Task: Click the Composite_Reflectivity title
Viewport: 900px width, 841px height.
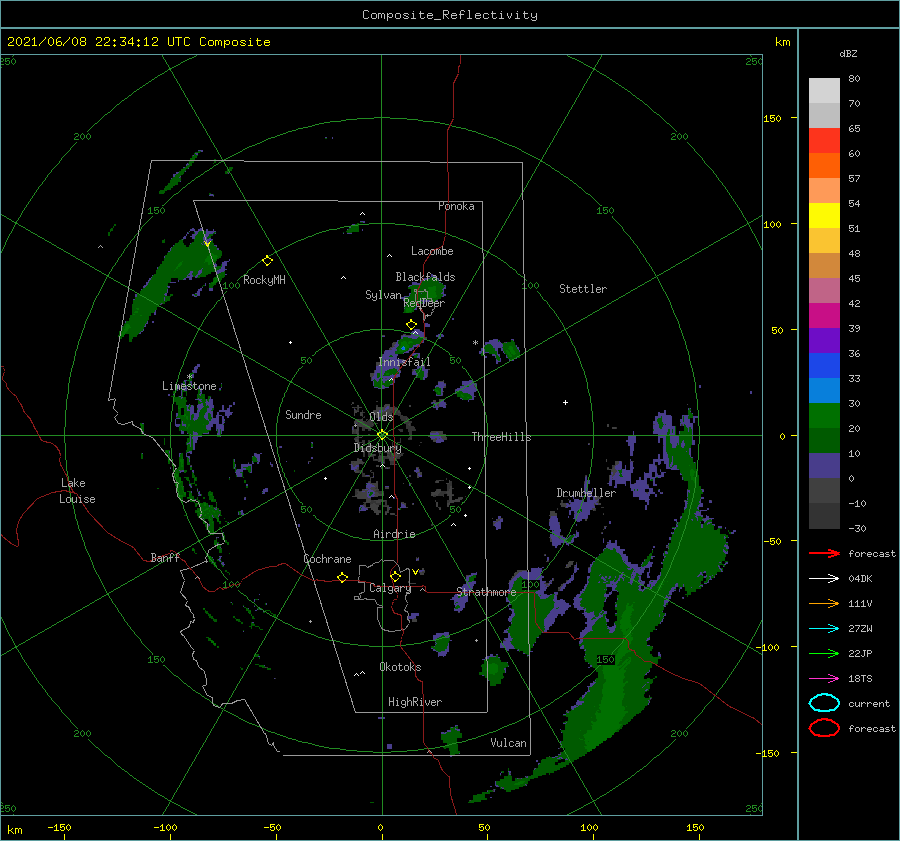Action: click(450, 15)
